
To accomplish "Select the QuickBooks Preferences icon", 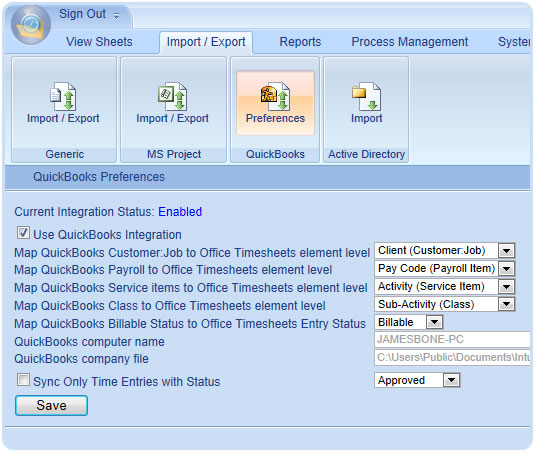I will (275, 103).
